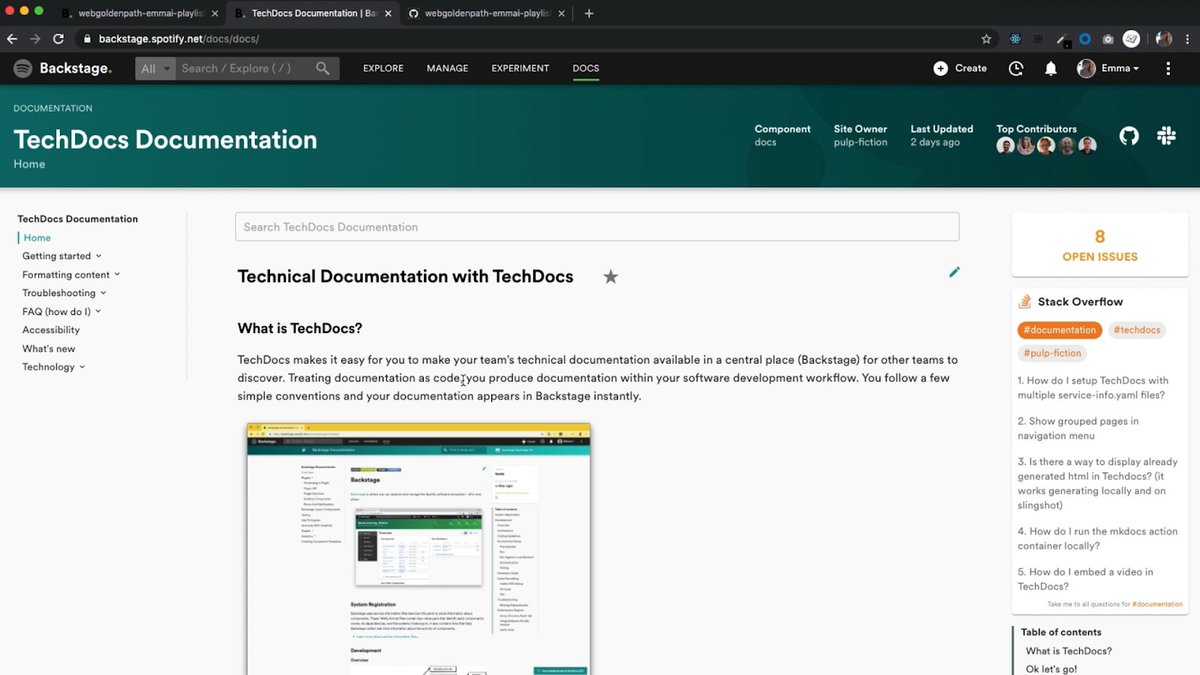The width and height of the screenshot is (1200, 675).
Task: Click the Create button in the navbar
Action: tap(959, 68)
